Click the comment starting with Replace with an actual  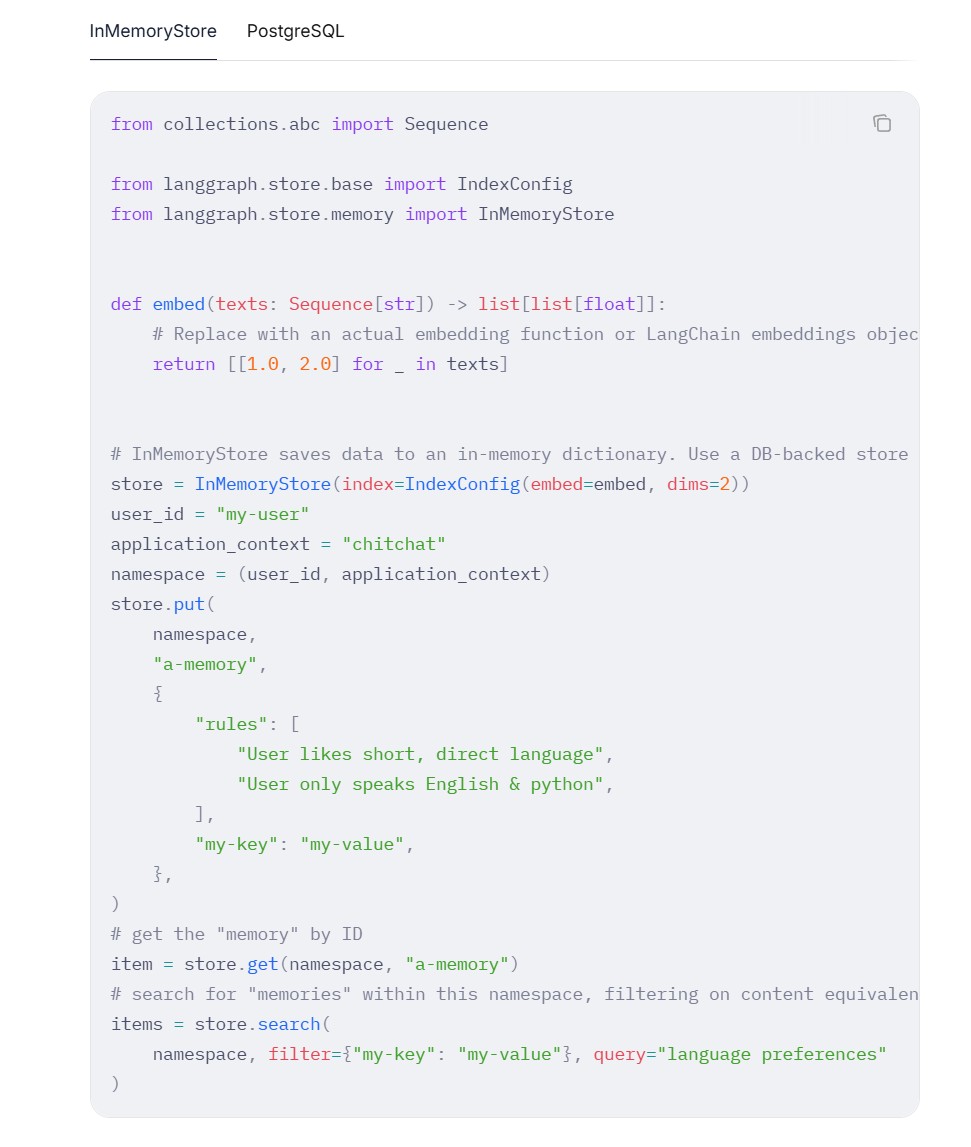(535, 334)
